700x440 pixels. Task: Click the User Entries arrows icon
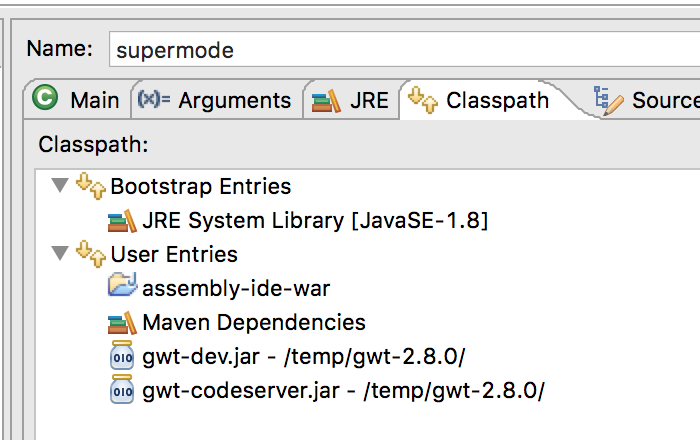pyautogui.click(x=91, y=254)
